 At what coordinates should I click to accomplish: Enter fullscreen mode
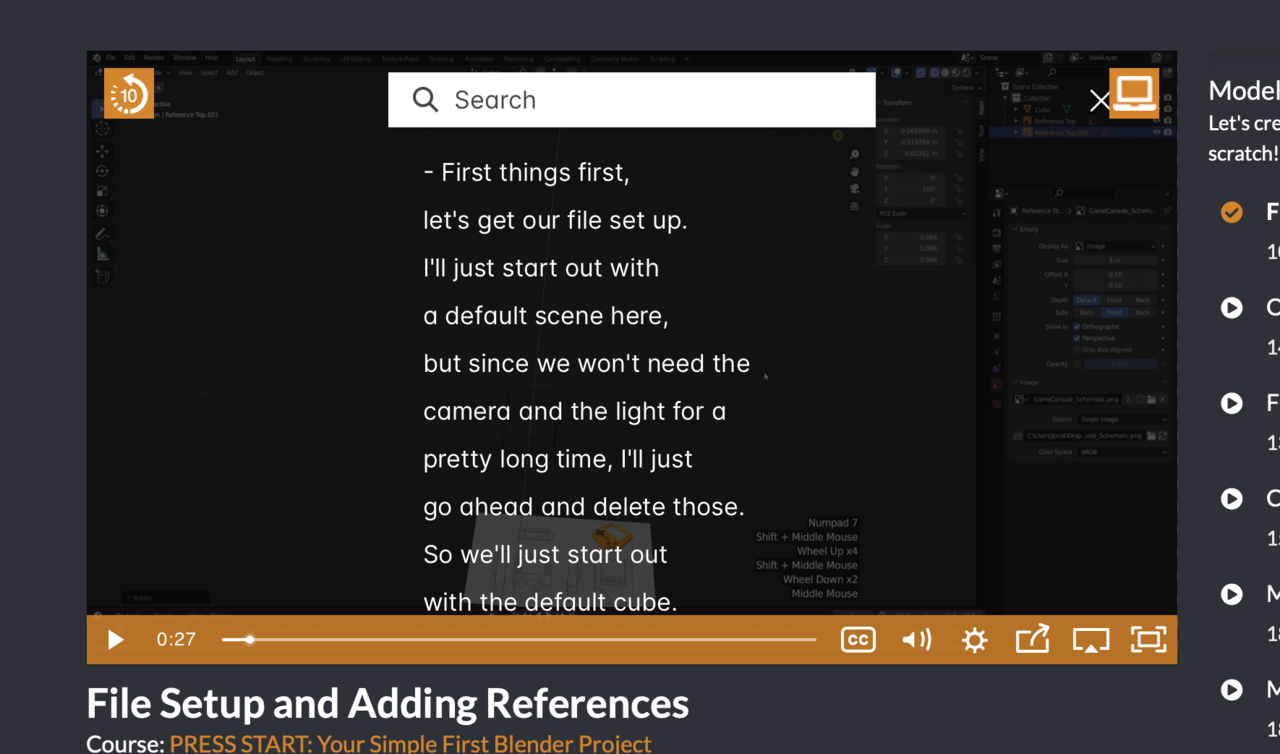[1148, 640]
